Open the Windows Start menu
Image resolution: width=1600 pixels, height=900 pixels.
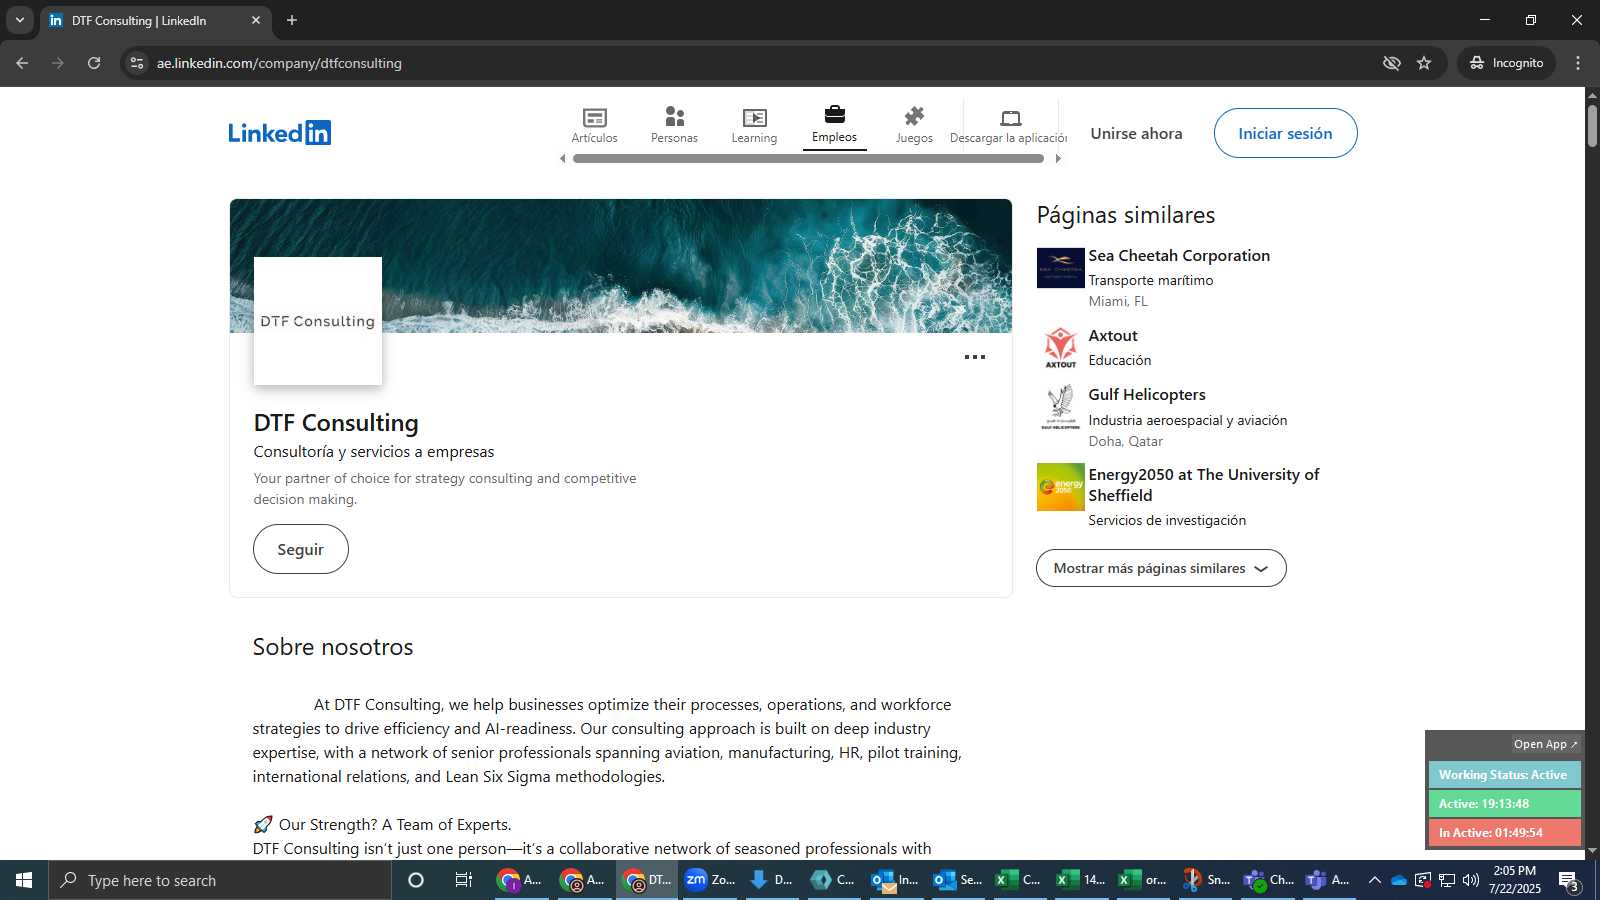(x=24, y=880)
